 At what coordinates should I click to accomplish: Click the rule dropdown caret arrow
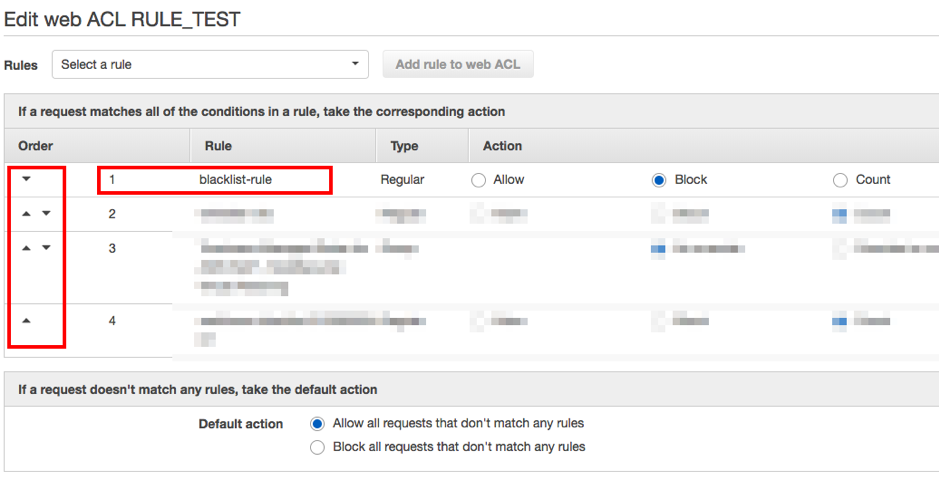[x=355, y=63]
